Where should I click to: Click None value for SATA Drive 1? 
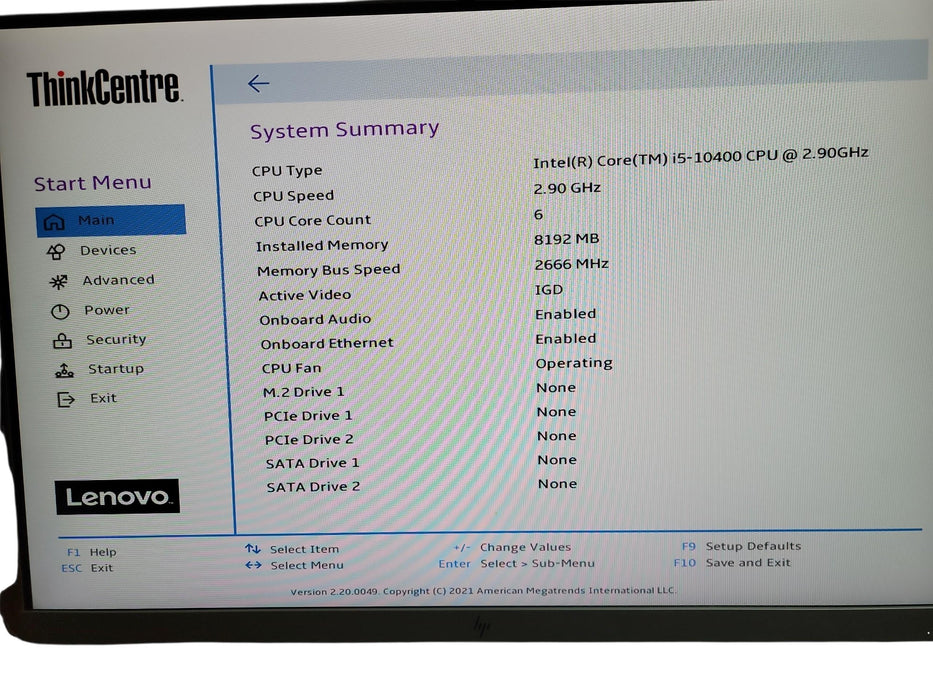(x=557, y=460)
